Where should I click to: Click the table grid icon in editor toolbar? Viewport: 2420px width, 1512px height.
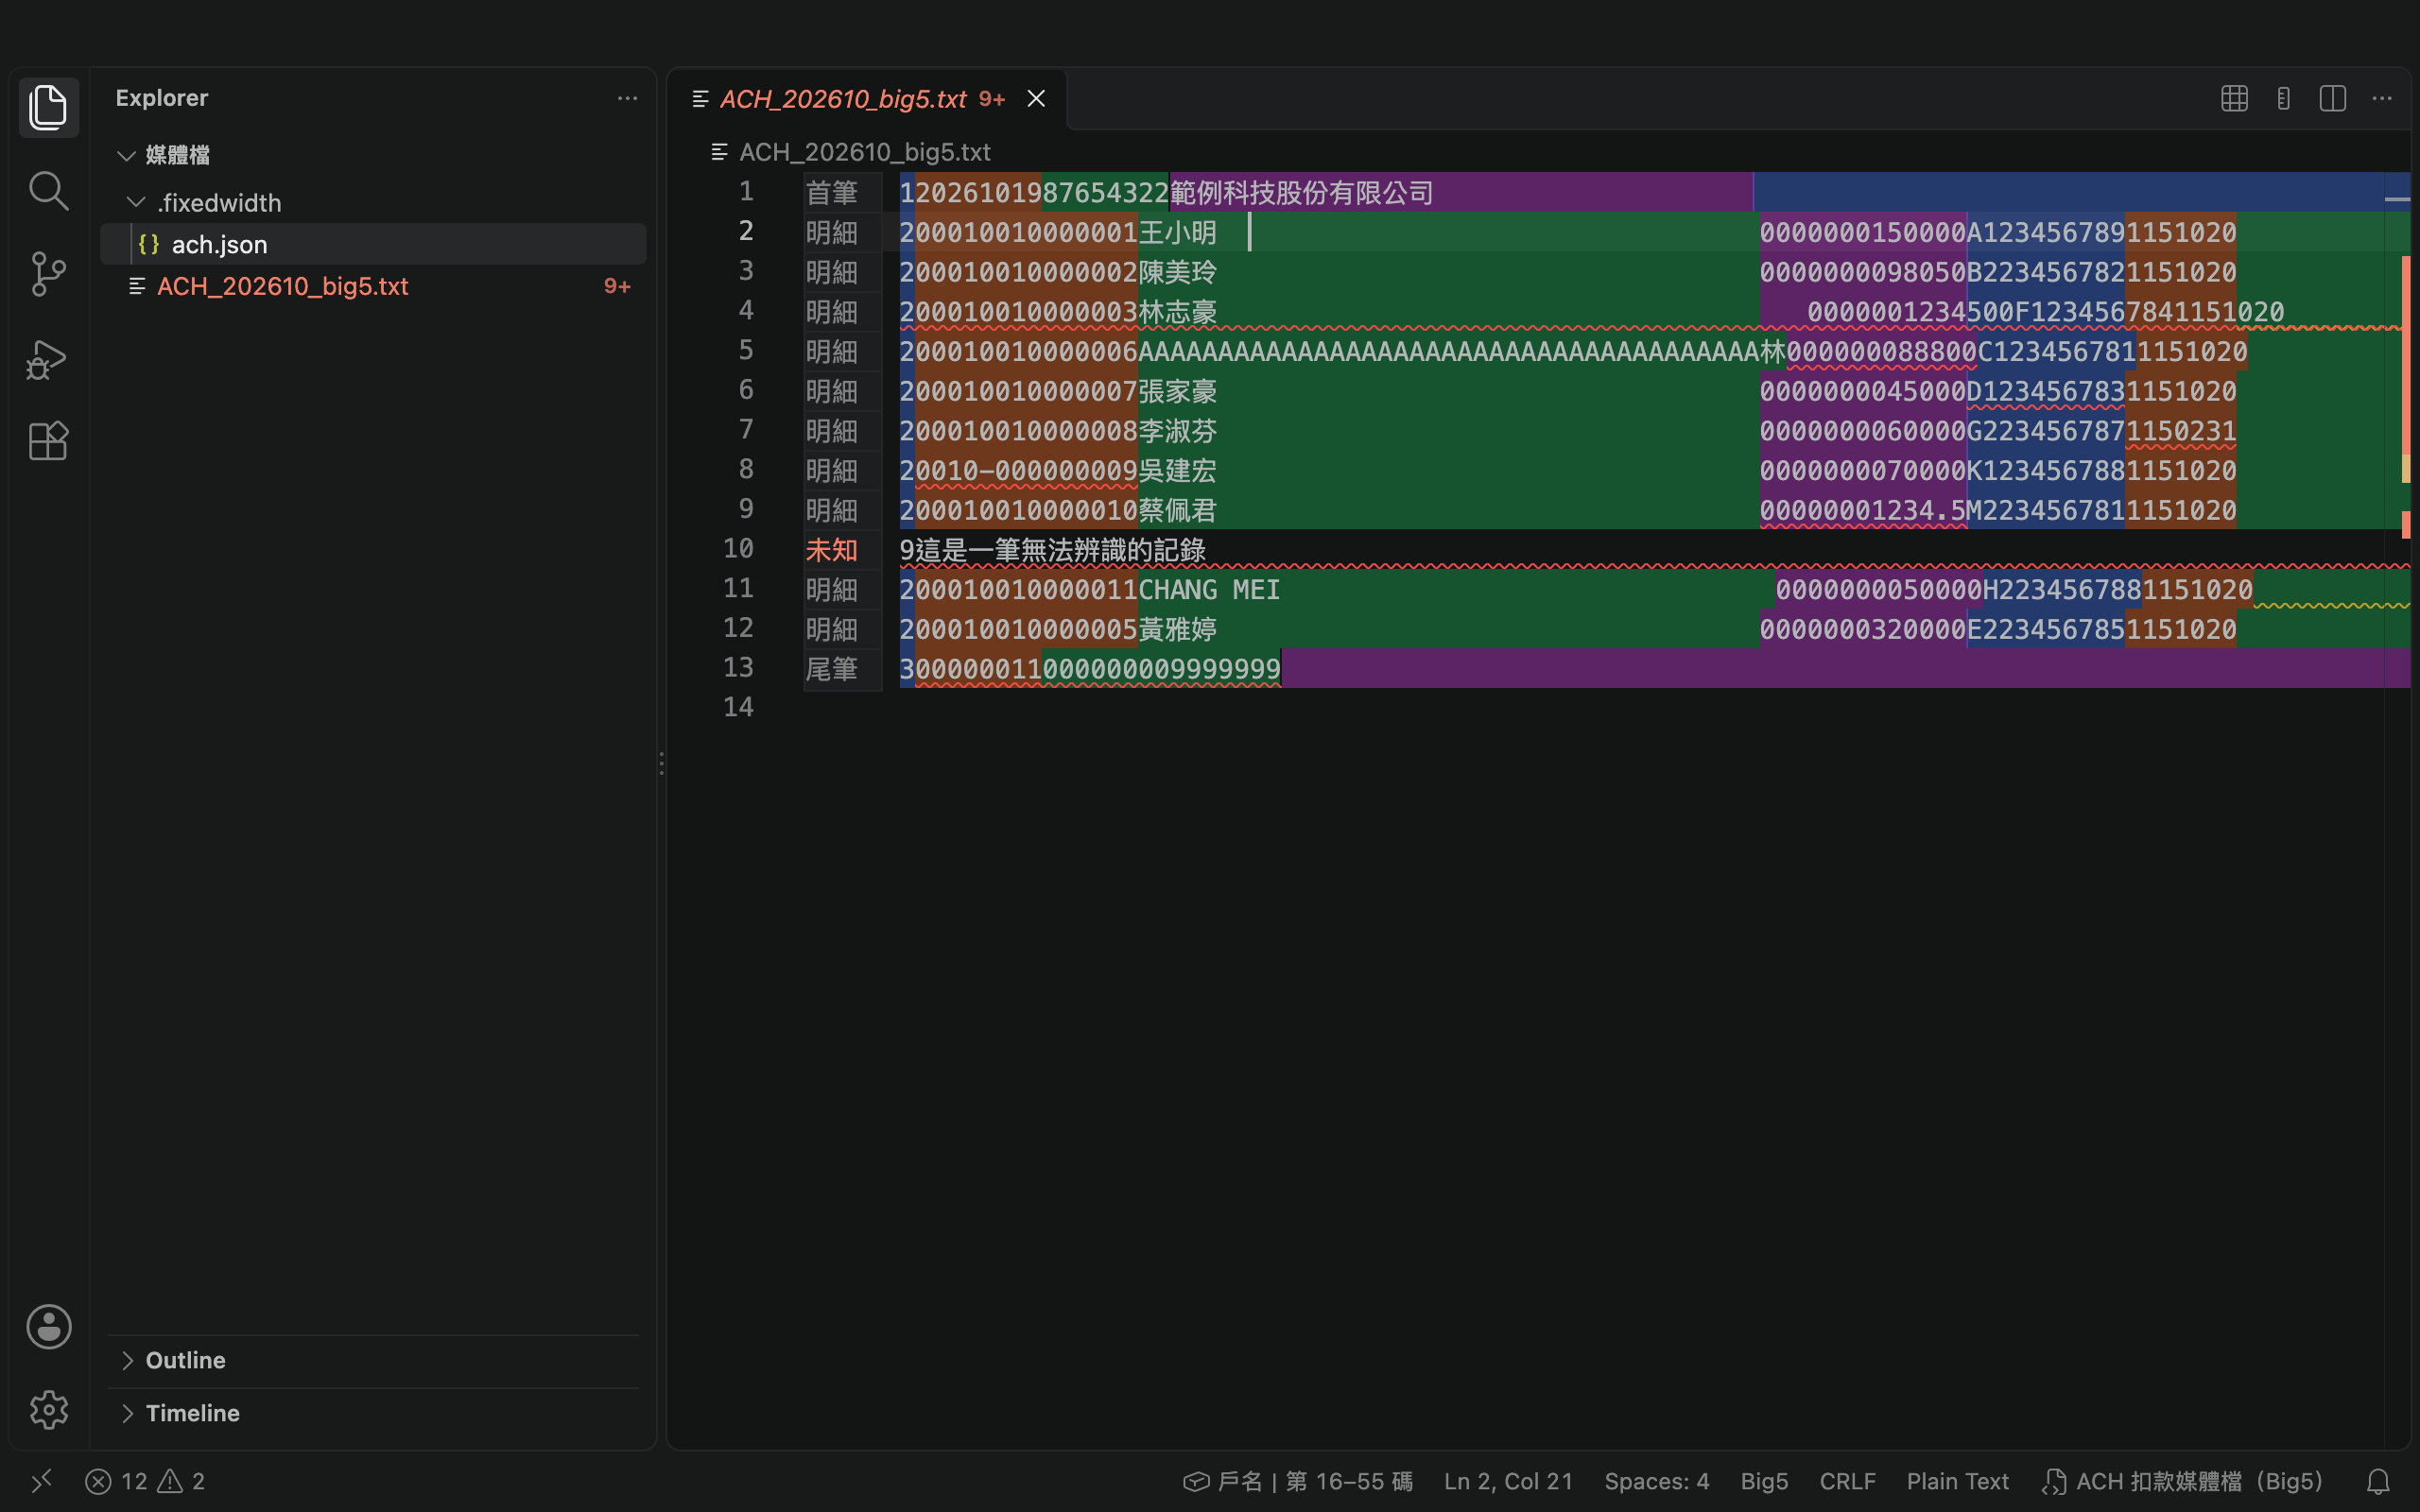click(2234, 98)
